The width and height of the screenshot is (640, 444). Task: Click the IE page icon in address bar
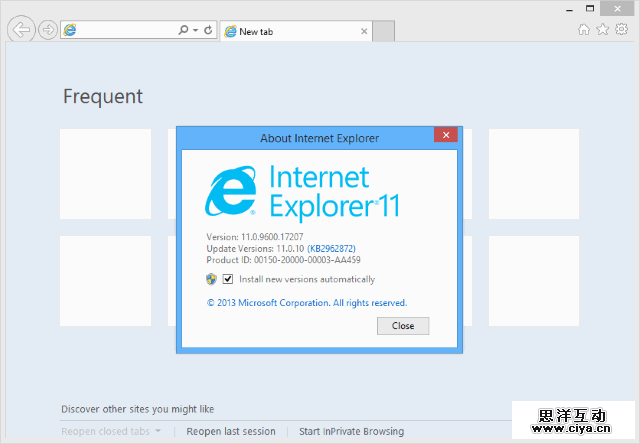point(70,30)
